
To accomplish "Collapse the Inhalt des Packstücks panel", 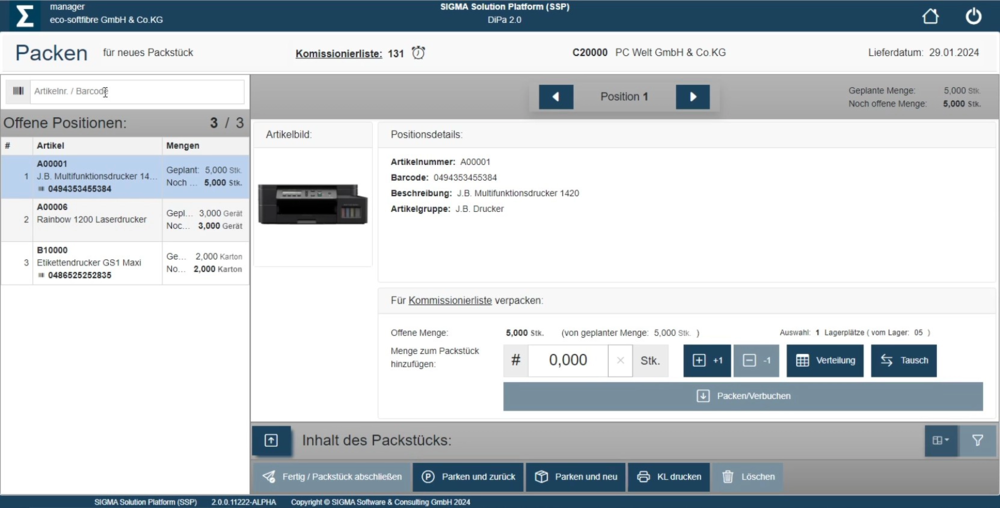I will click(x=271, y=440).
